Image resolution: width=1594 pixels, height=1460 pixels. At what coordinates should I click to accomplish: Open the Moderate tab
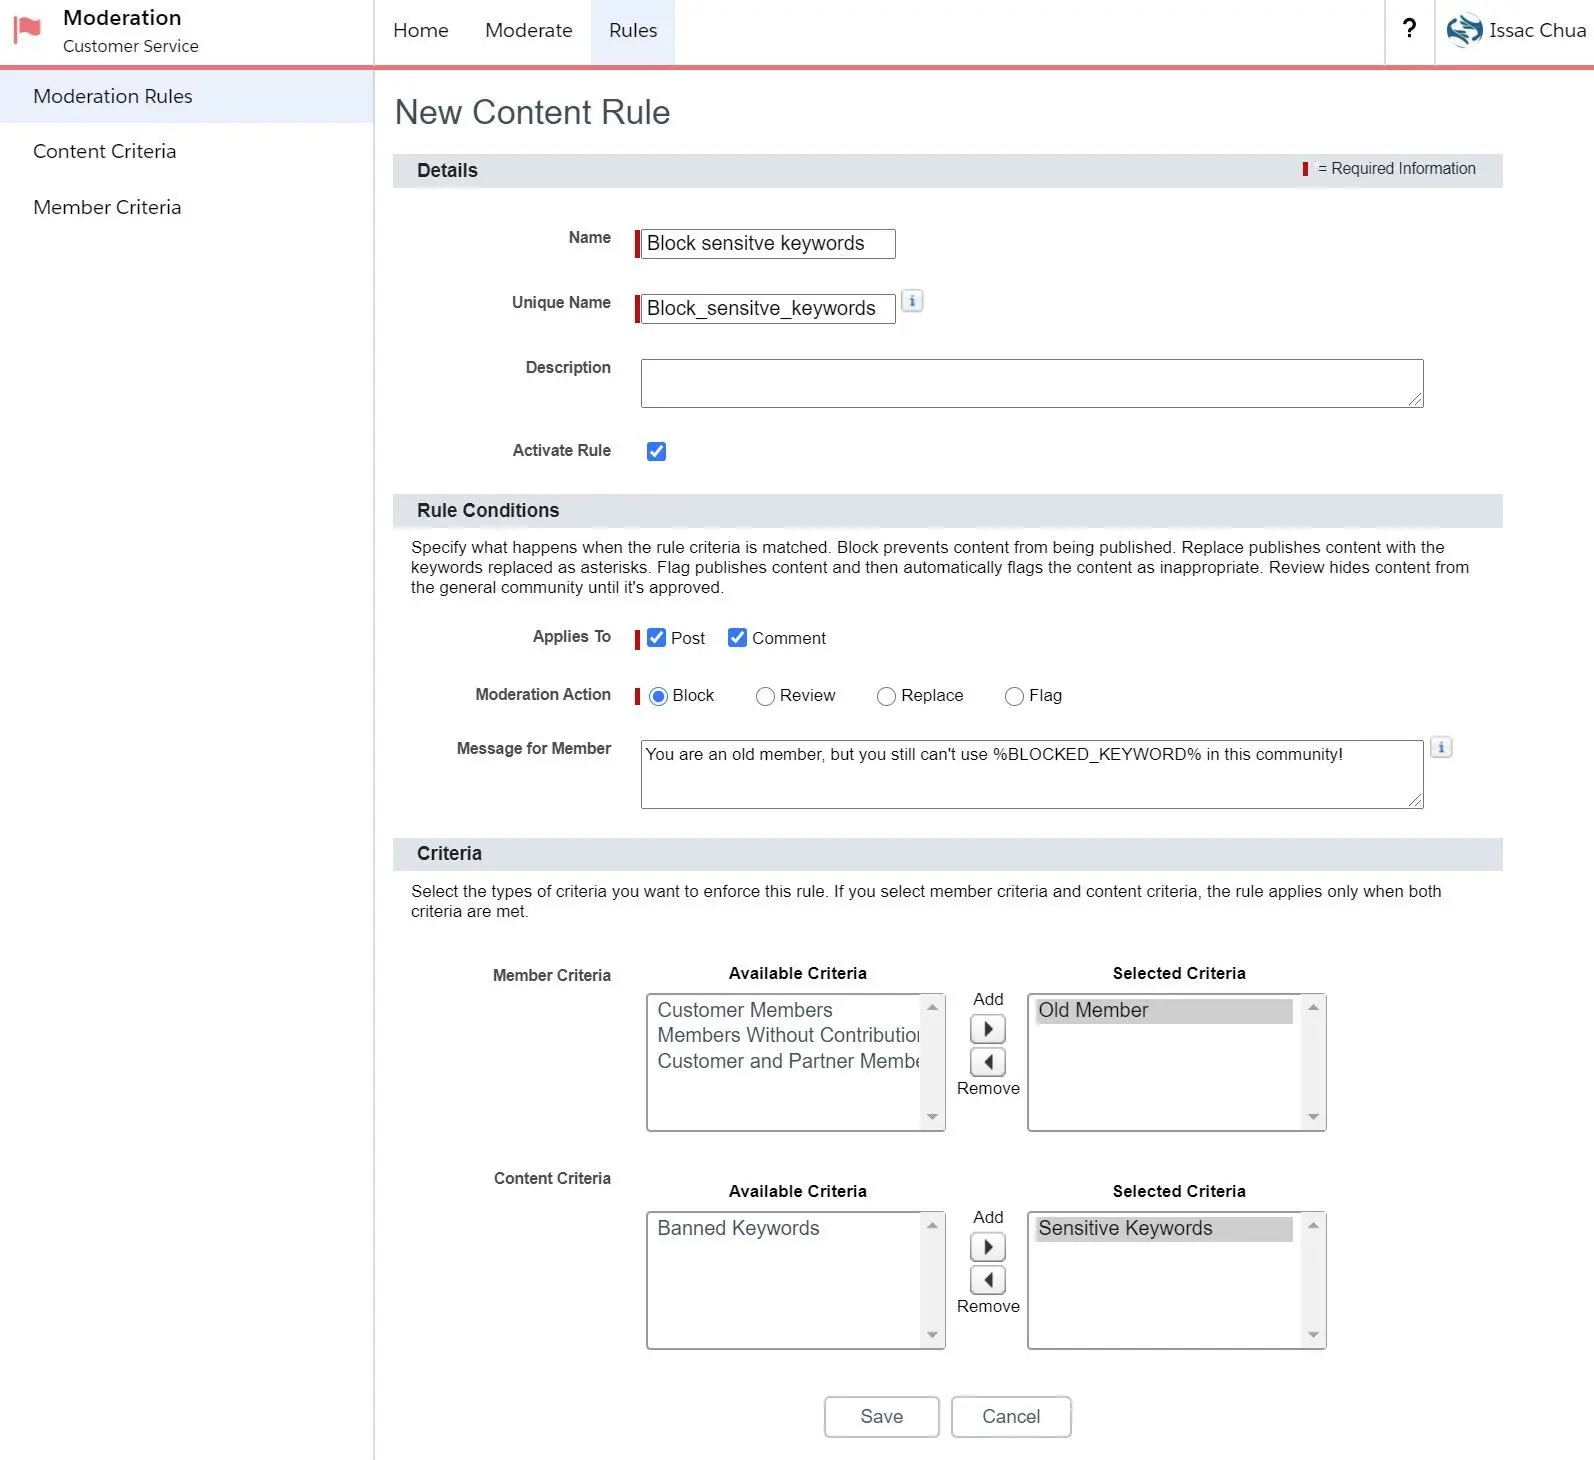click(x=529, y=30)
